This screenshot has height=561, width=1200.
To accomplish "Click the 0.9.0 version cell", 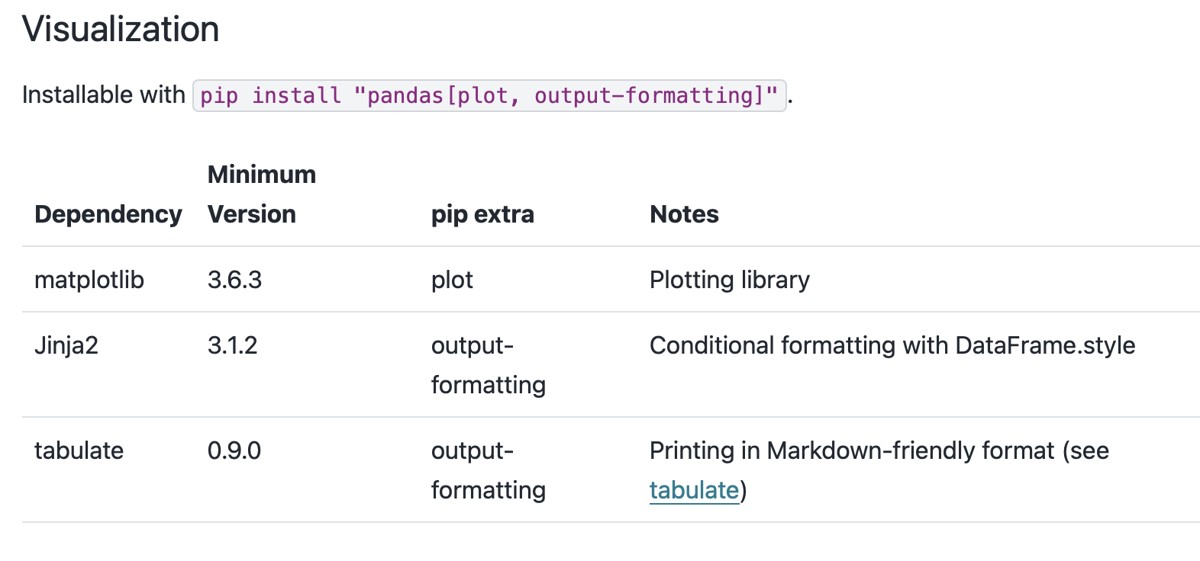I will tap(234, 451).
